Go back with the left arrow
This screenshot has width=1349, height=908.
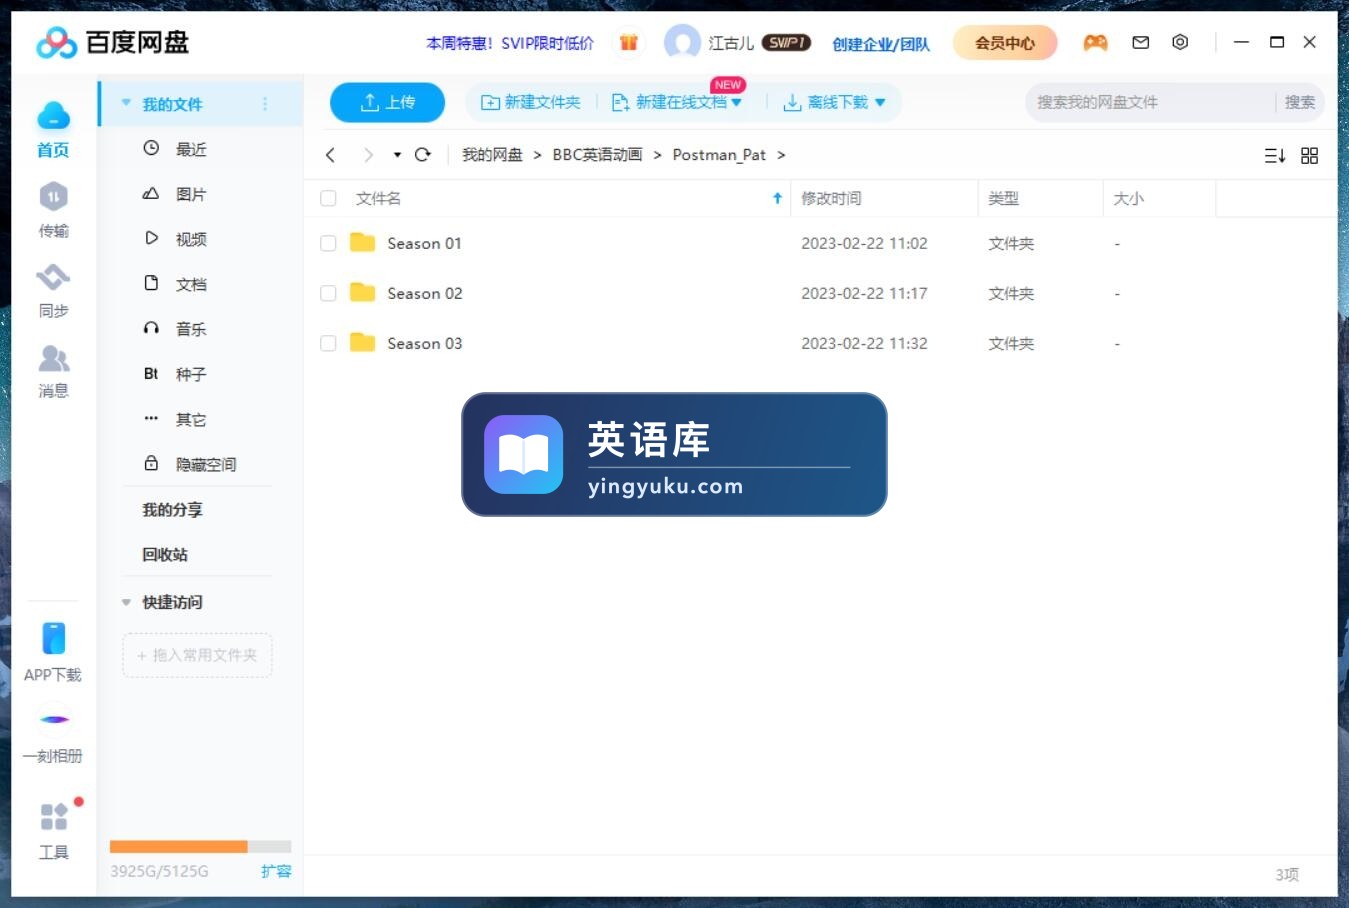tap(331, 155)
